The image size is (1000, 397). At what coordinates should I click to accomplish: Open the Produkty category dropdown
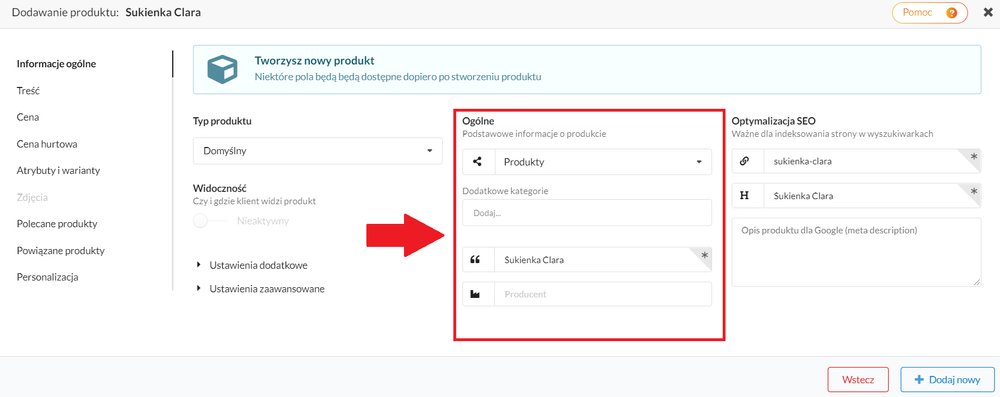[603, 161]
